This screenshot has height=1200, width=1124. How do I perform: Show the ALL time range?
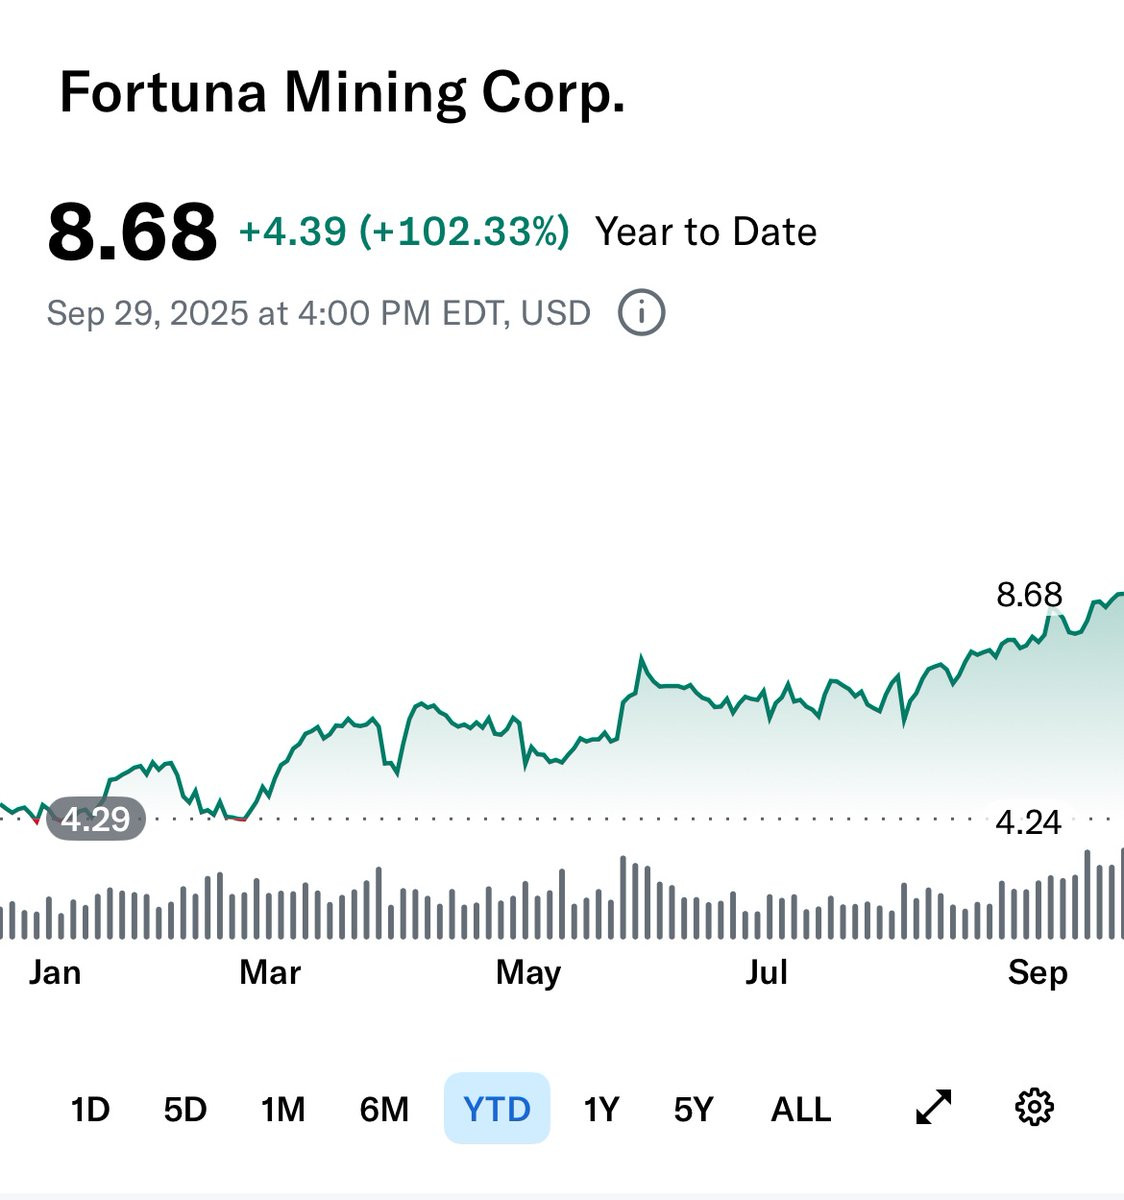coord(801,1109)
